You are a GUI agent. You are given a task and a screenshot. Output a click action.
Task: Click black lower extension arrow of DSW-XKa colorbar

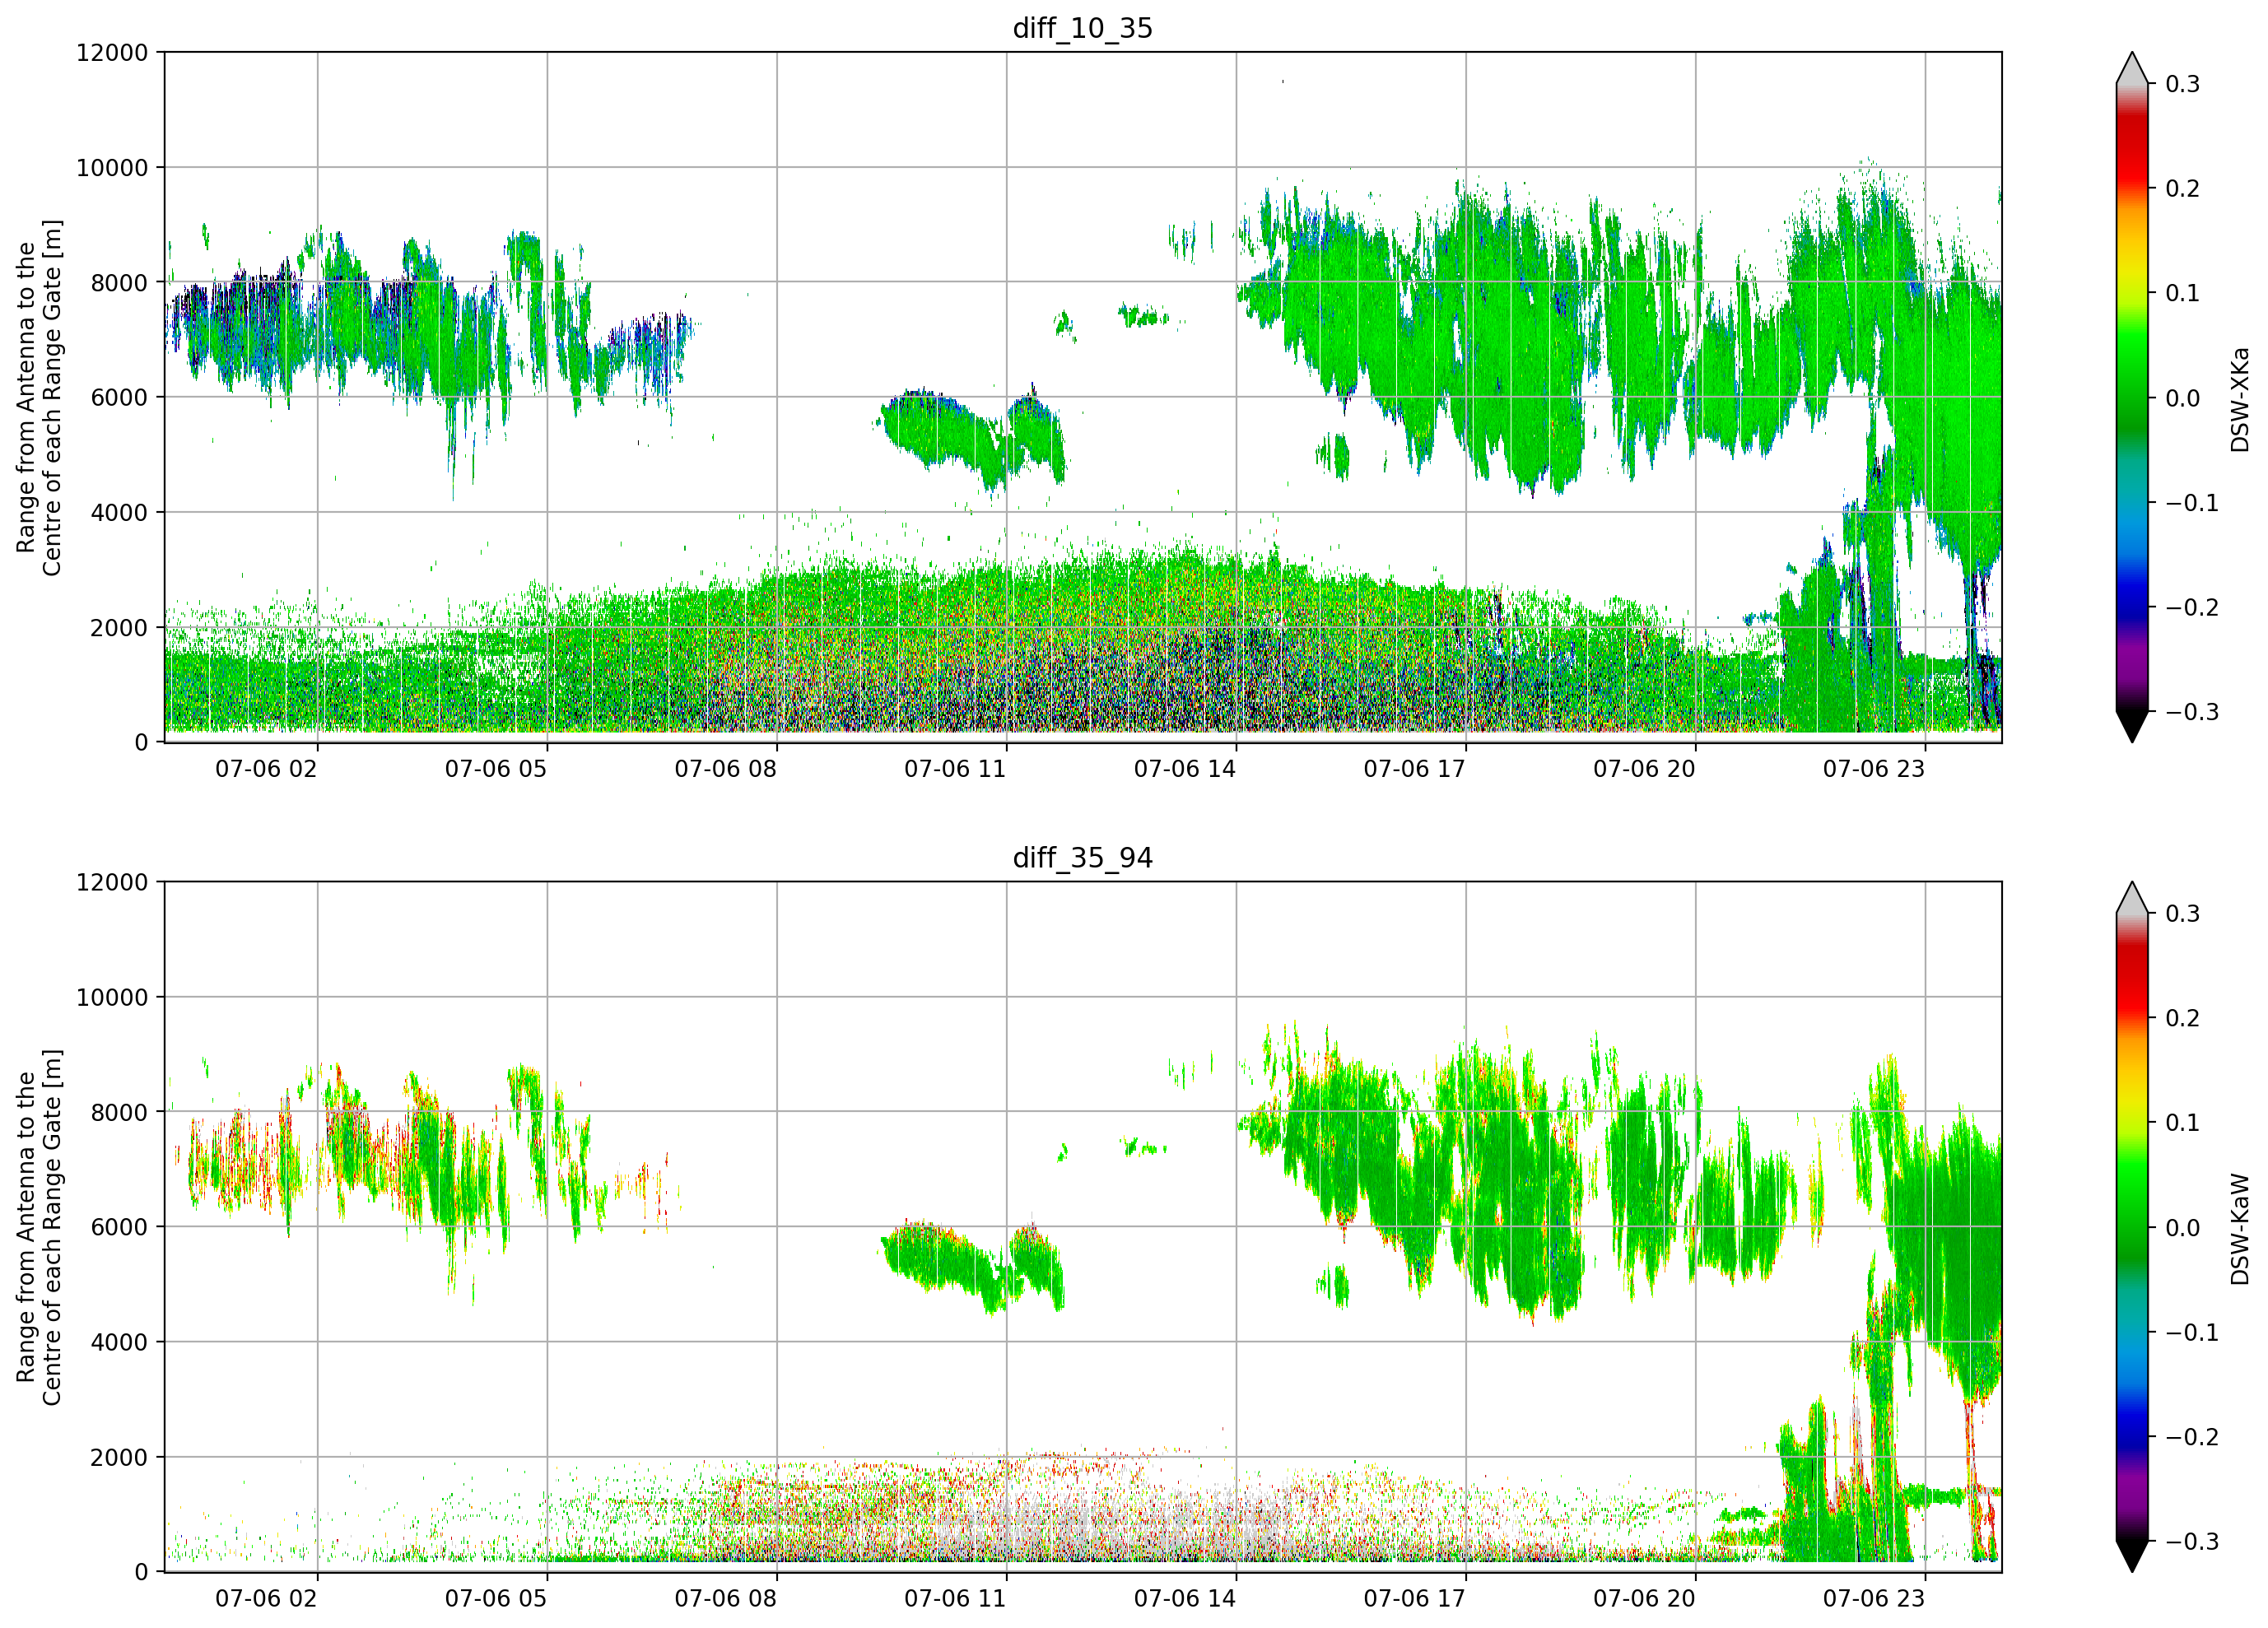coord(2132,725)
